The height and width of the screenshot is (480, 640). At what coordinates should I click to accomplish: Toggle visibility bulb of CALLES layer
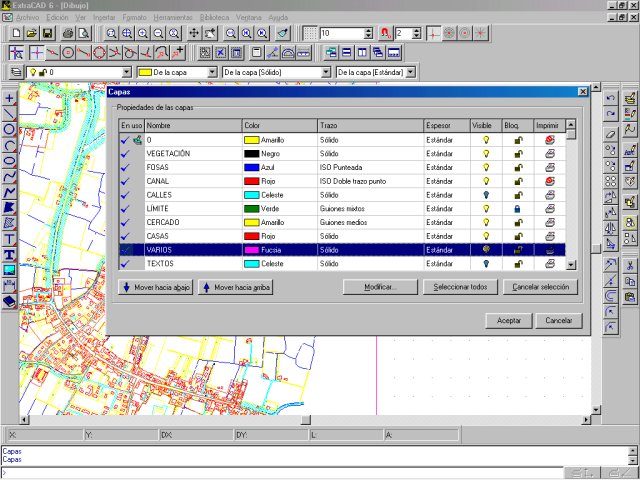(486, 195)
